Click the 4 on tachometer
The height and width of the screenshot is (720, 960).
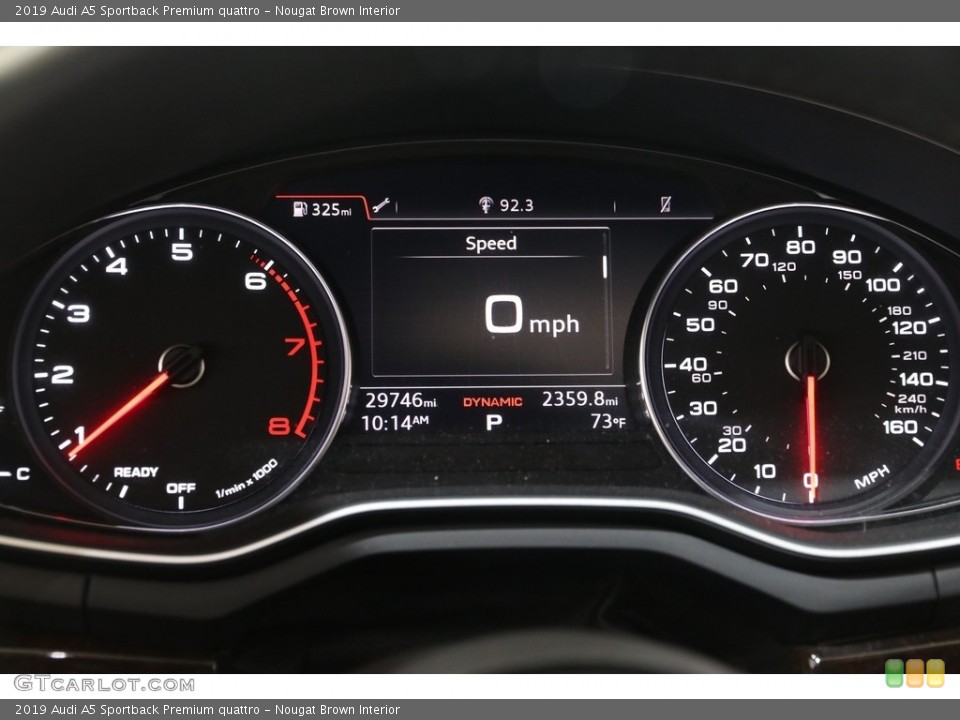click(116, 266)
